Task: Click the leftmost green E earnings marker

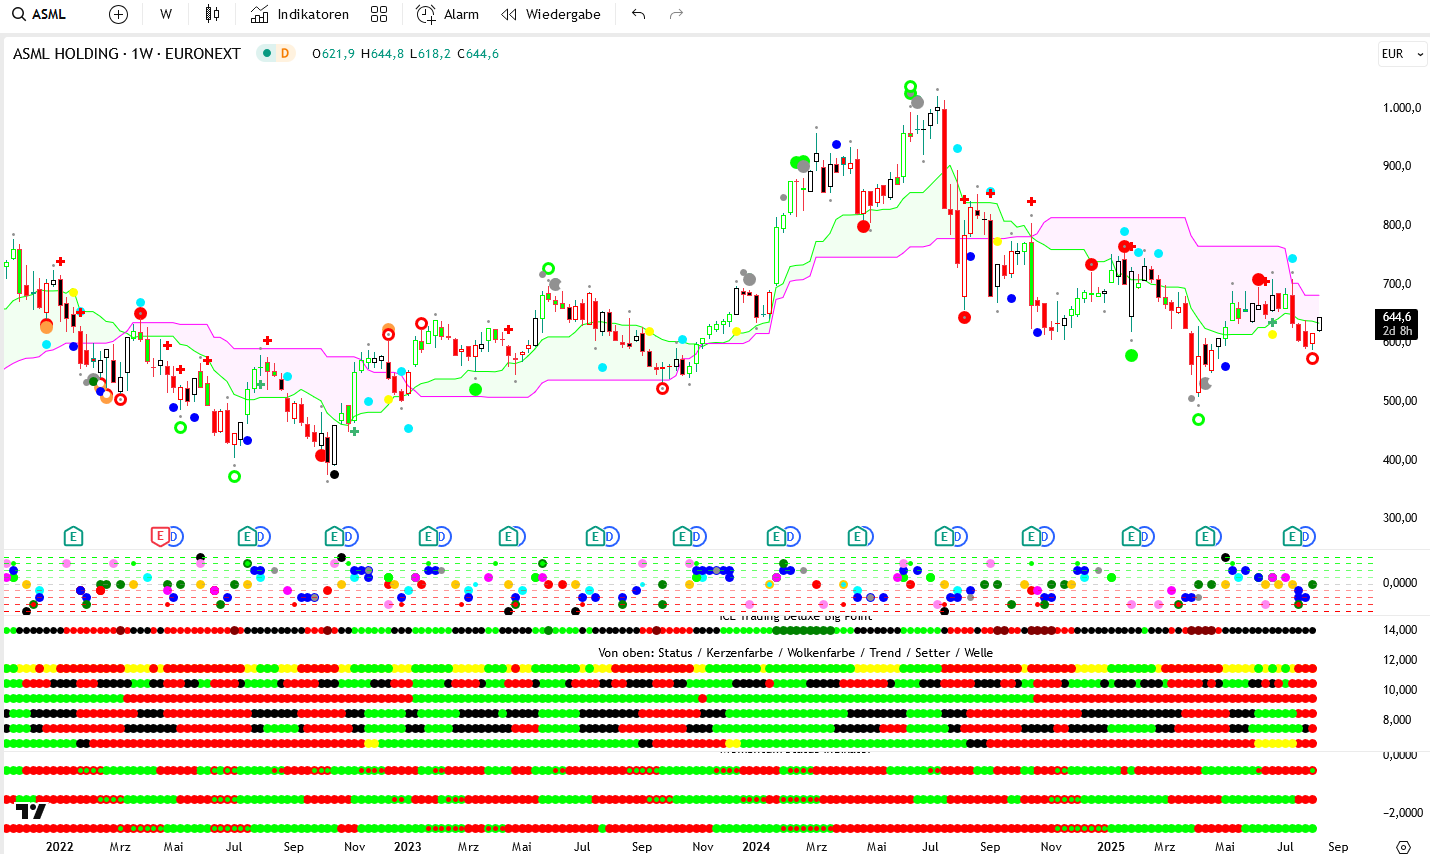Action: click(x=73, y=537)
